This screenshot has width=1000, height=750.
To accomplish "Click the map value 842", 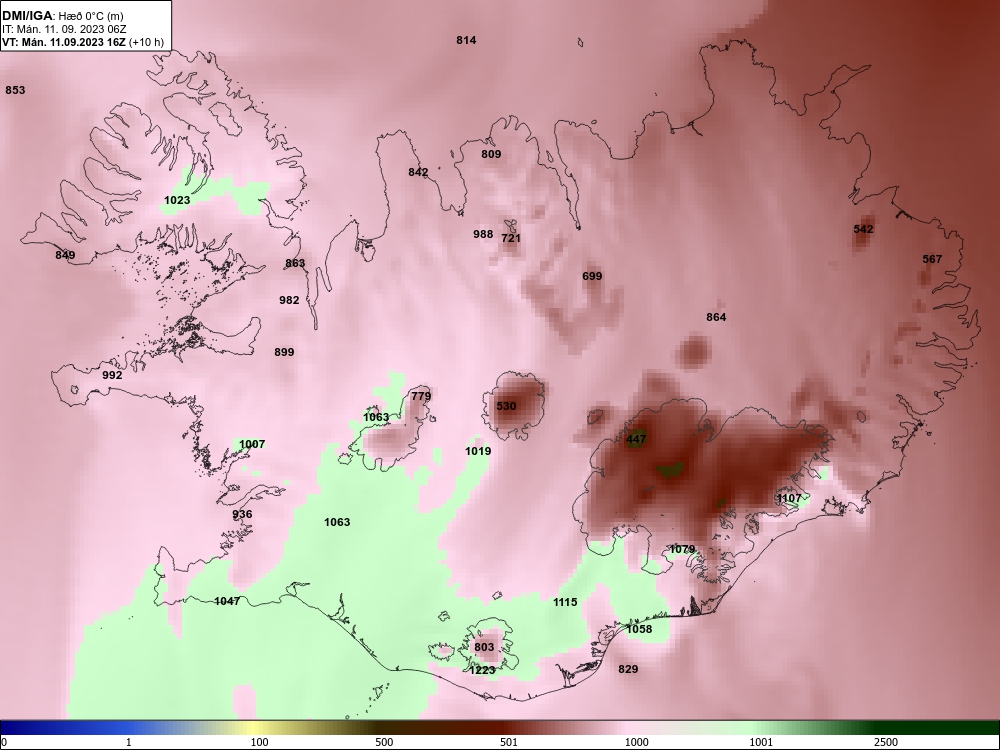I will [x=418, y=172].
